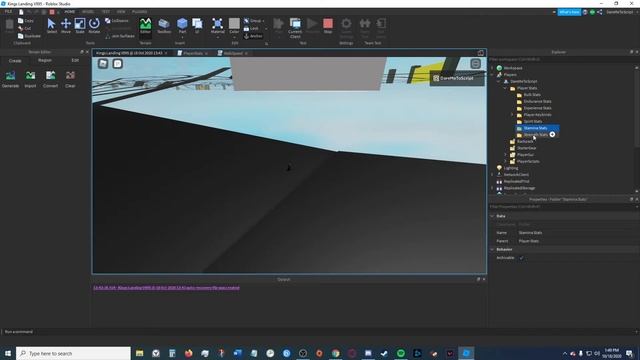This screenshot has height=360, width=640.
Task: Open the Material picker
Action: 218,26
